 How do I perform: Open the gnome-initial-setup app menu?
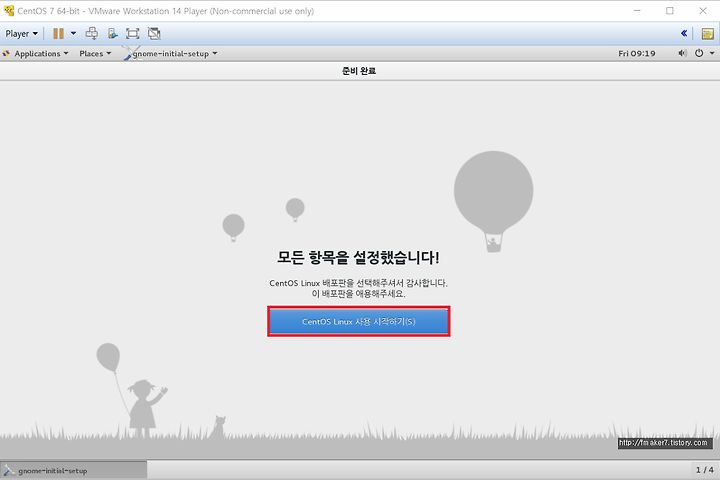tap(170, 54)
